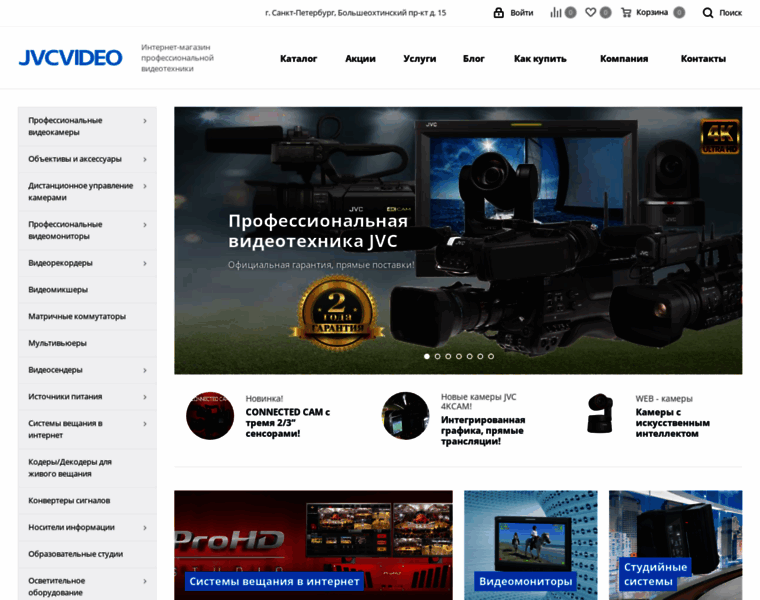Open the Матричные коммутаторы category link
This screenshot has height=600, width=760.
pyautogui.click(x=77, y=316)
